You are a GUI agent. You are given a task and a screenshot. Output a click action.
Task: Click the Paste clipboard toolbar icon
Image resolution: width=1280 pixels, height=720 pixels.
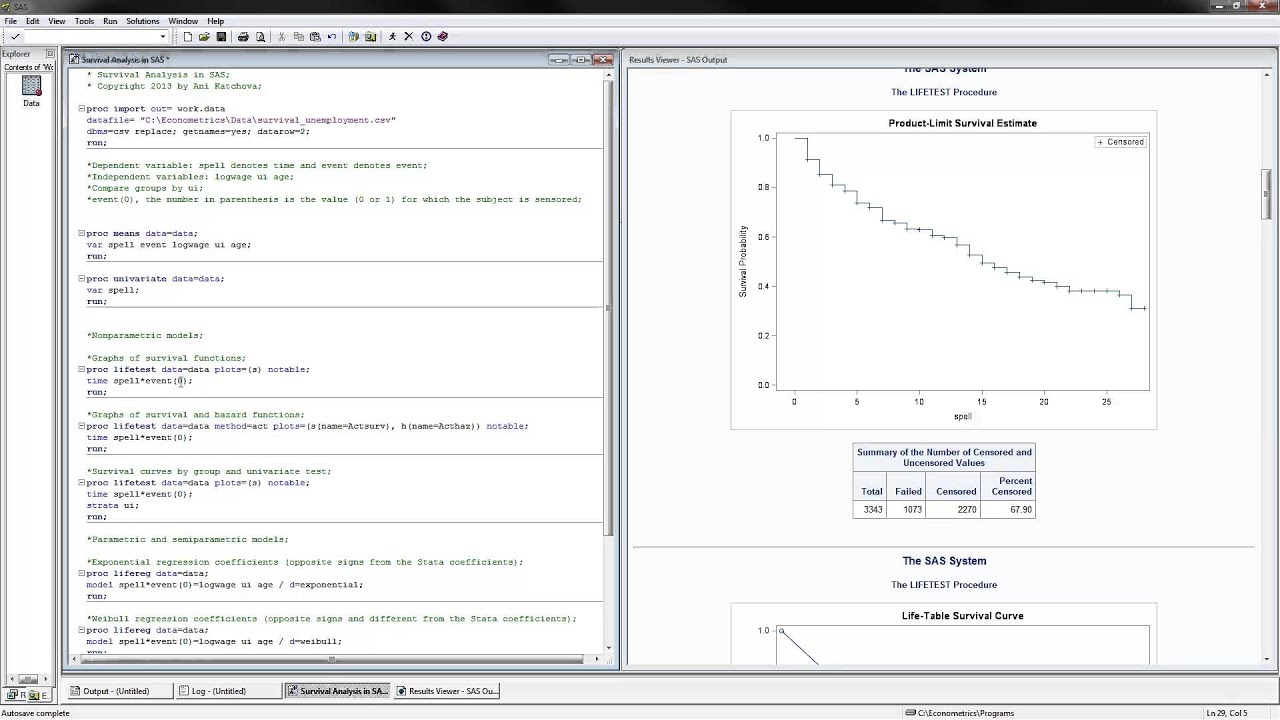(x=315, y=37)
